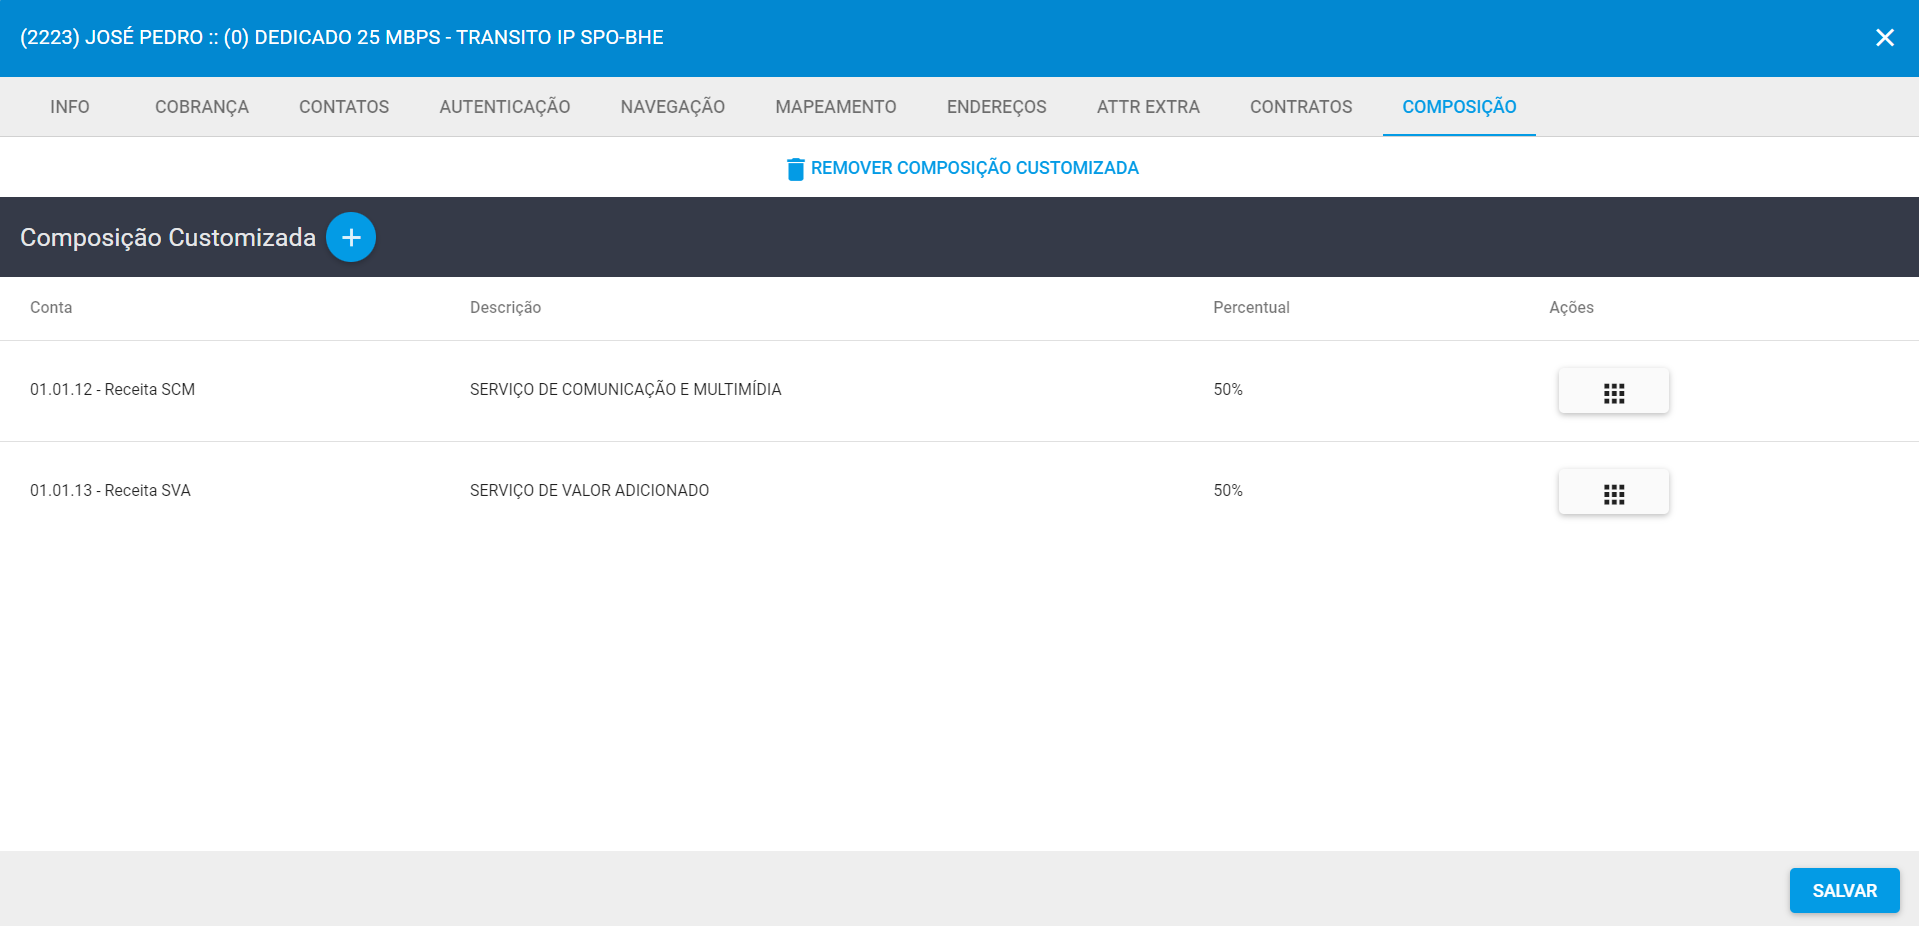Click the 50% value in Receita SVA row
Screen dimensions: 1919x926
point(1228,491)
